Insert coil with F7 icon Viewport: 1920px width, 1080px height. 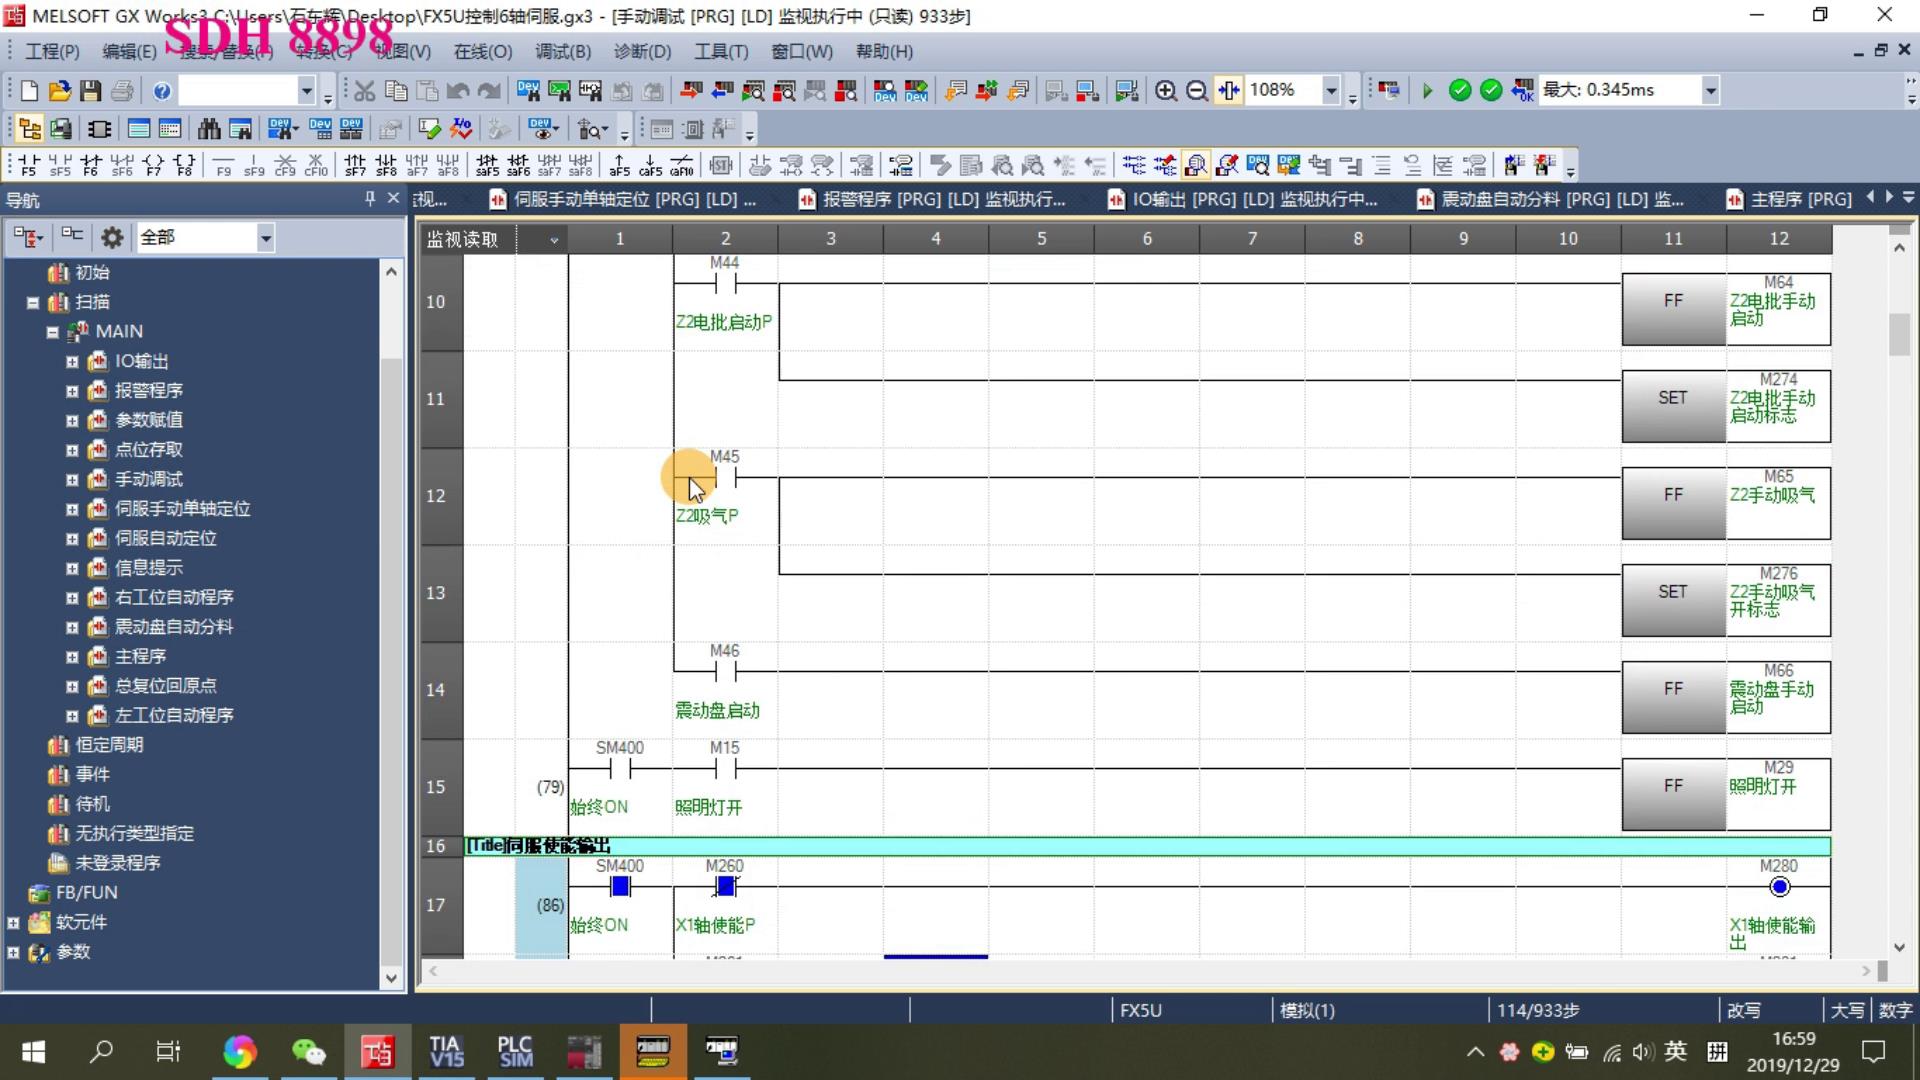153,165
